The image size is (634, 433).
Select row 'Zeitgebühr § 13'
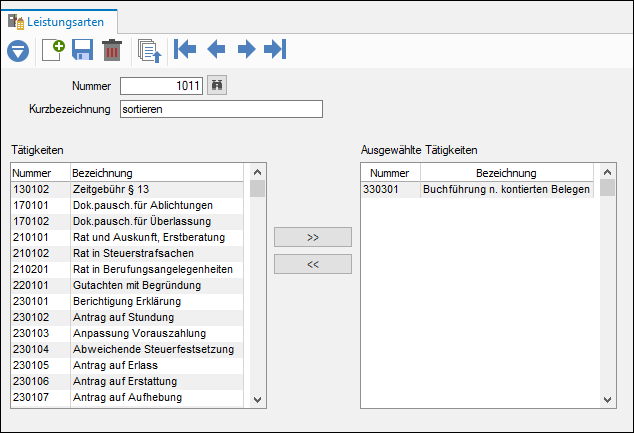pyautogui.click(x=127, y=189)
